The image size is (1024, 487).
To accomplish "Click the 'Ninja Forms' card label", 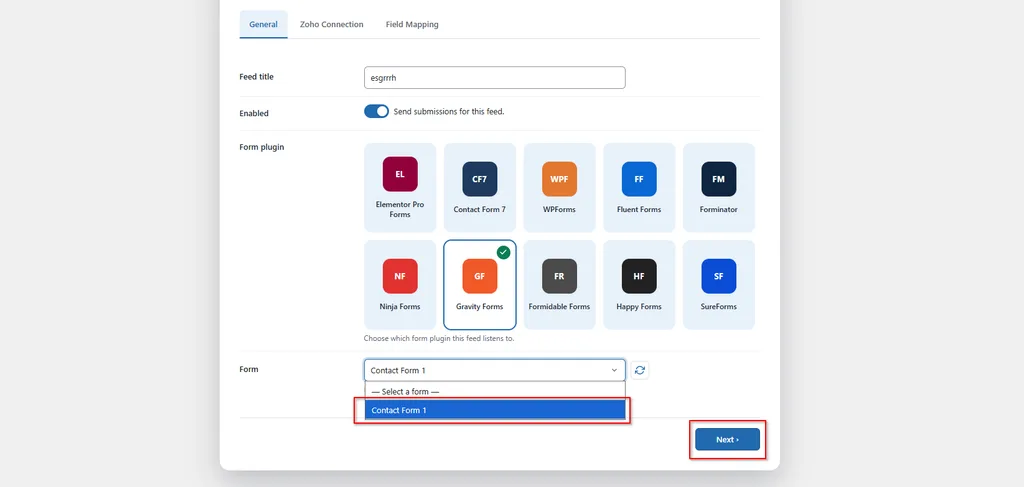I will (x=400, y=306).
